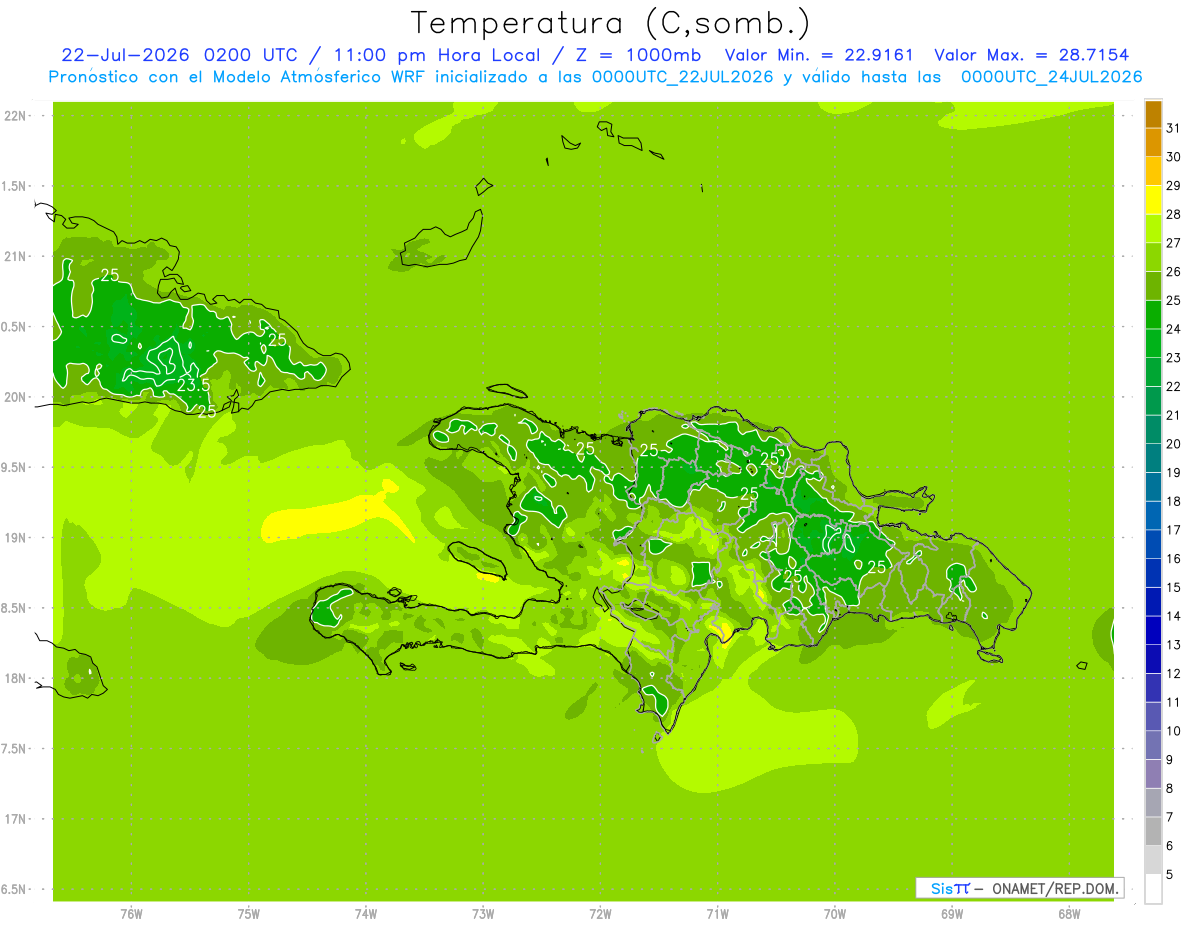
Task: Click the "5" color scale label
Action: coord(1169,874)
